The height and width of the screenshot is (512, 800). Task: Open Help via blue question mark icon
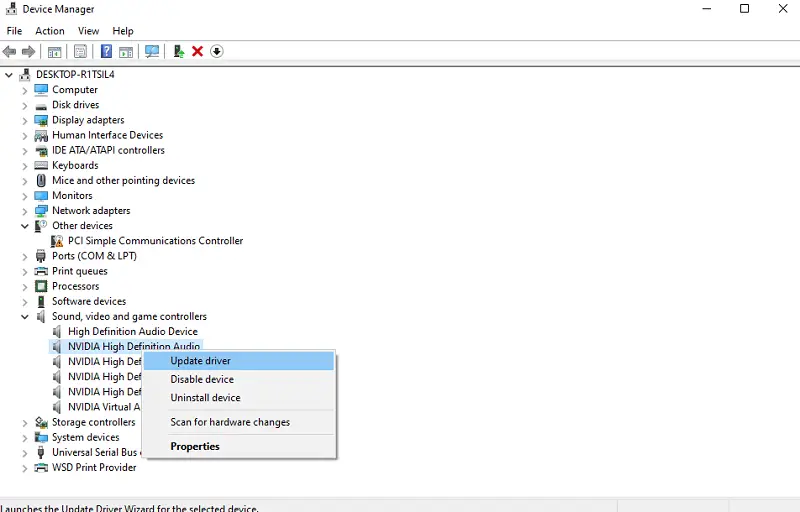(106, 52)
